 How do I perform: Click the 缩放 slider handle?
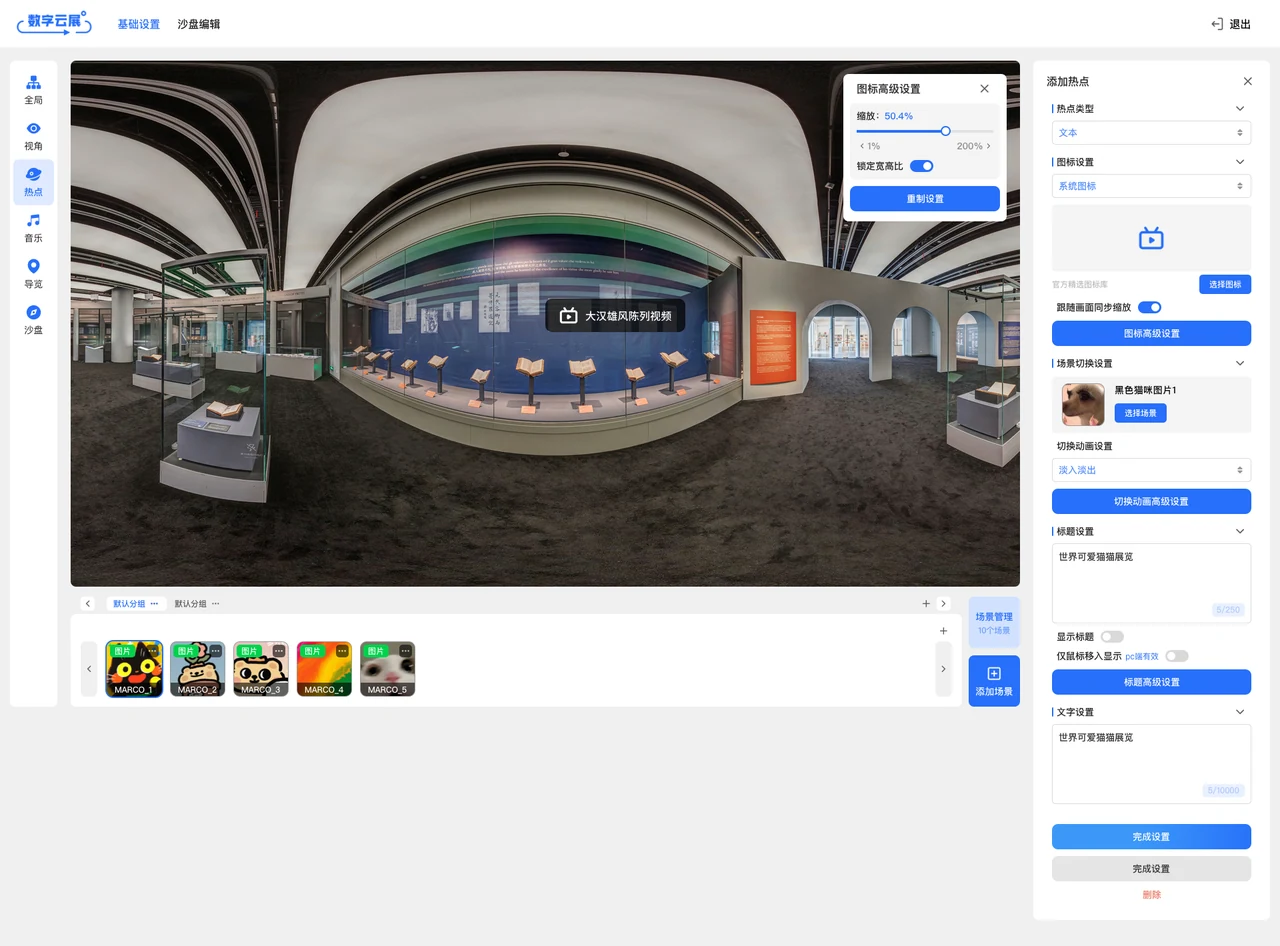[x=945, y=131]
